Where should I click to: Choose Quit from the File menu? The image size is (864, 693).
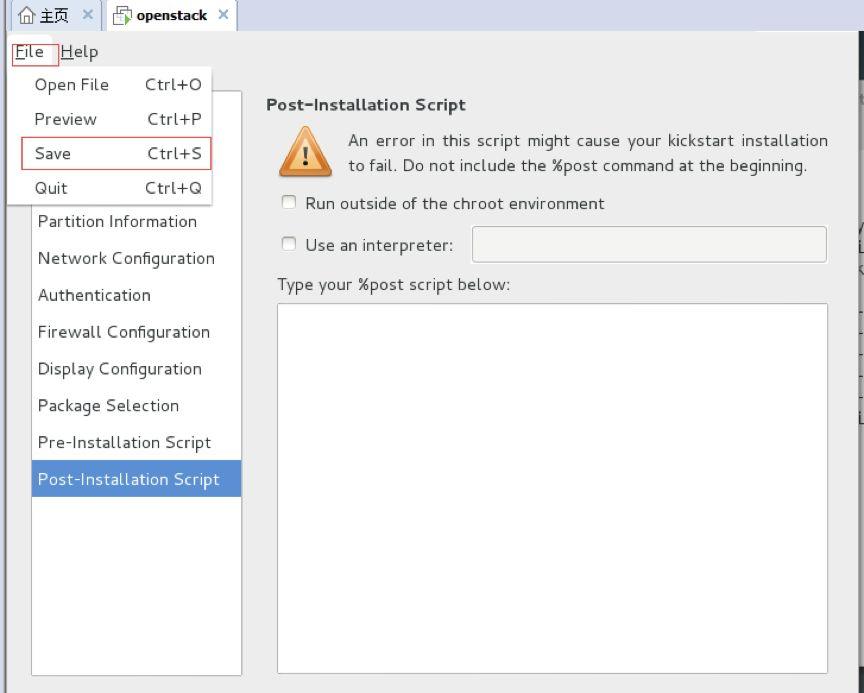coord(51,188)
